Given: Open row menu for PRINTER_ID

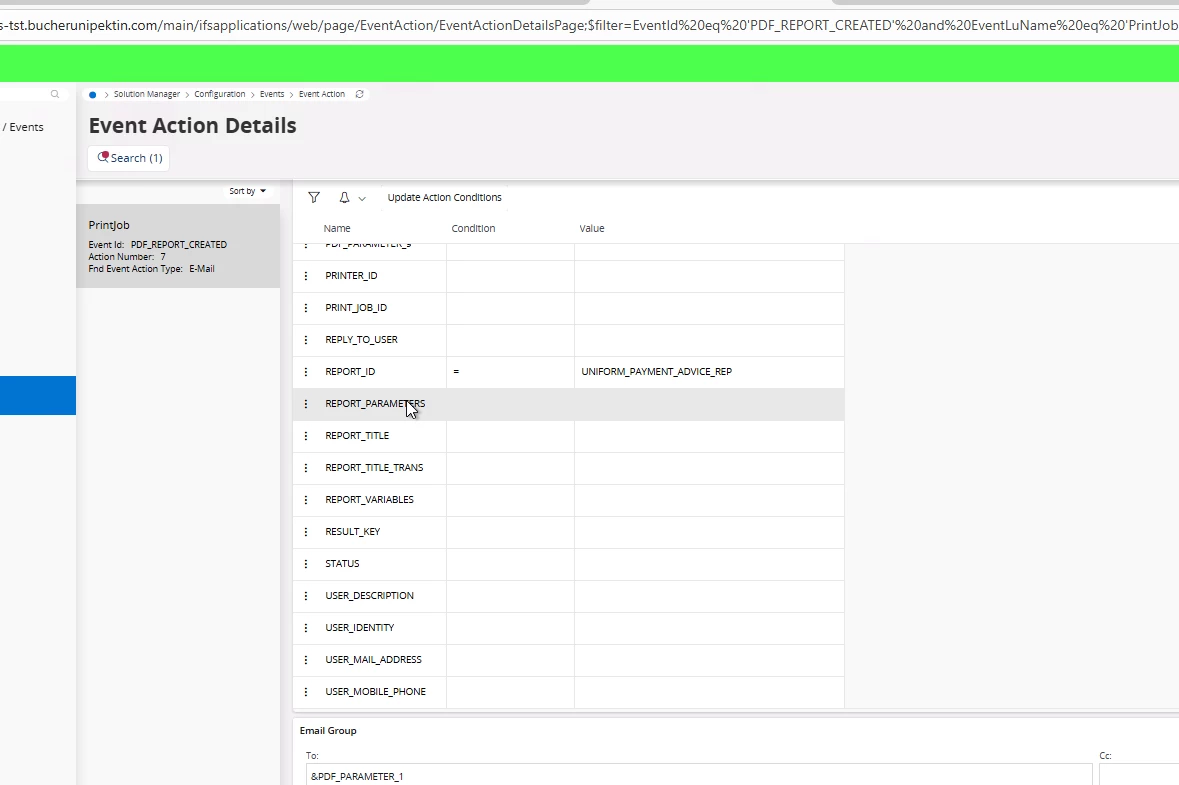Looking at the screenshot, I should point(306,276).
